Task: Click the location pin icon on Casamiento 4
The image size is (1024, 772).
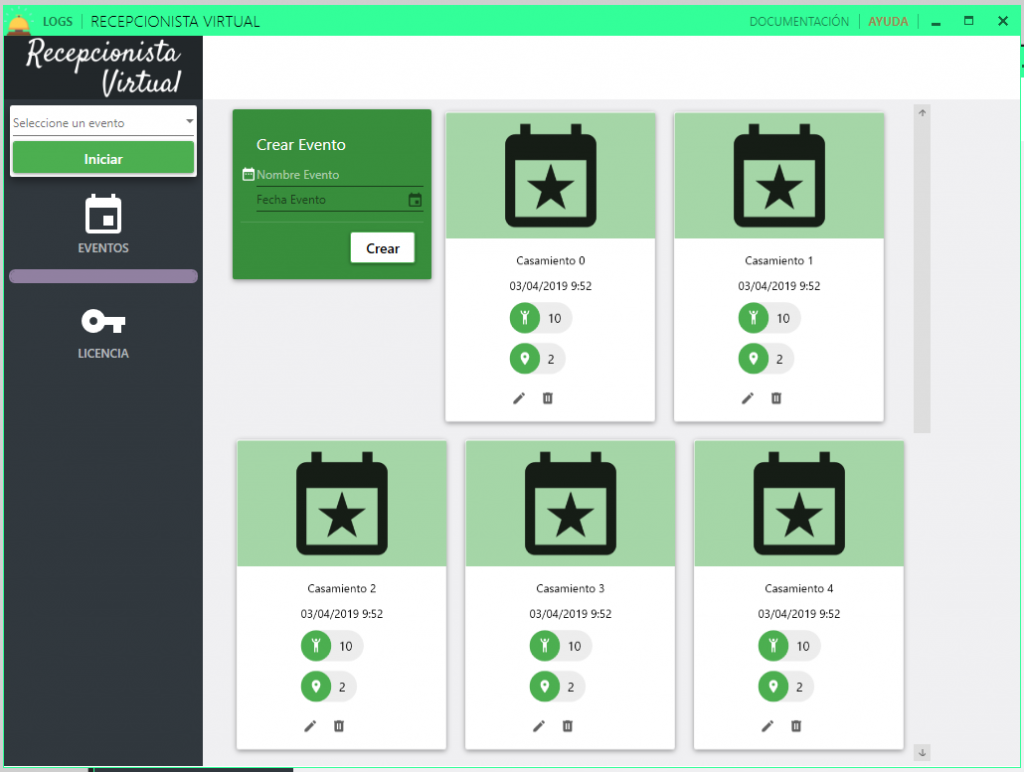Action: pos(773,686)
